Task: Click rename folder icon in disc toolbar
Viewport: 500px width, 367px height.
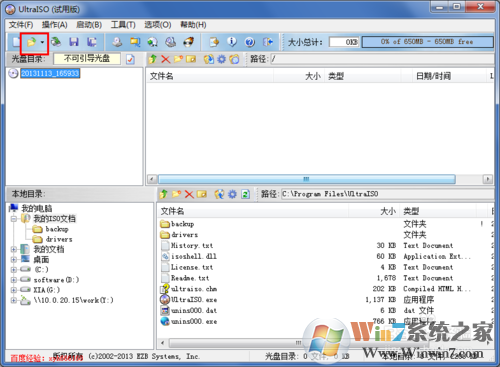Action: click(191, 59)
